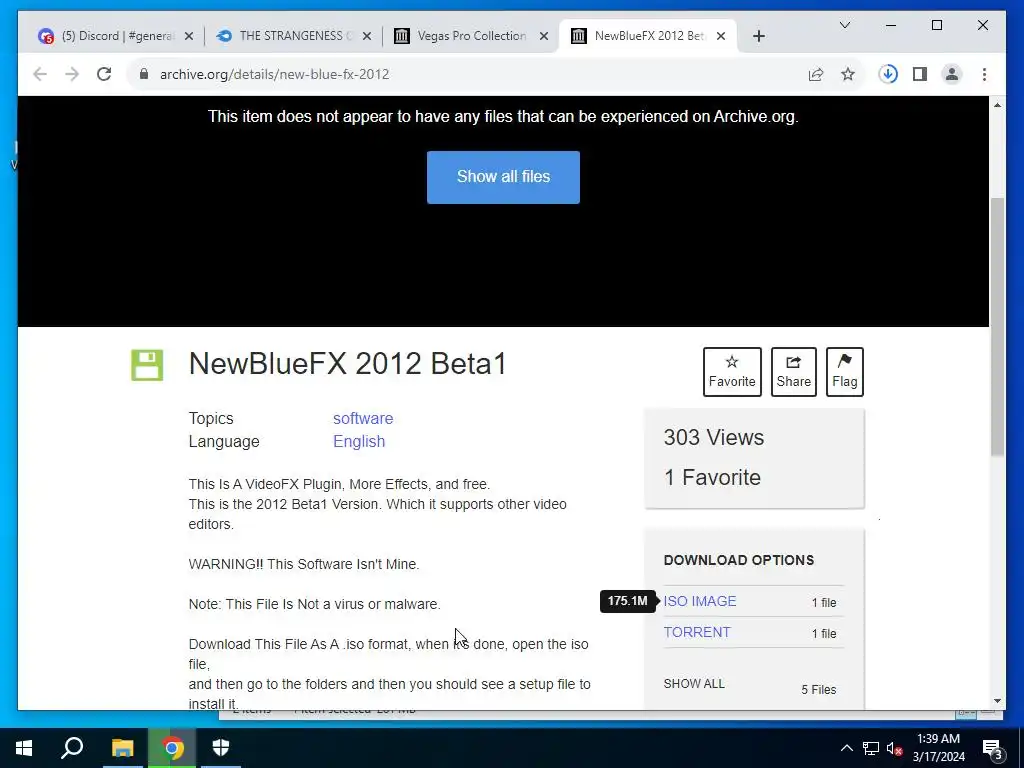Click the 'WARNING!! This Software Isn't Mine.' text
The width and height of the screenshot is (1024, 768).
pyautogui.click(x=304, y=564)
